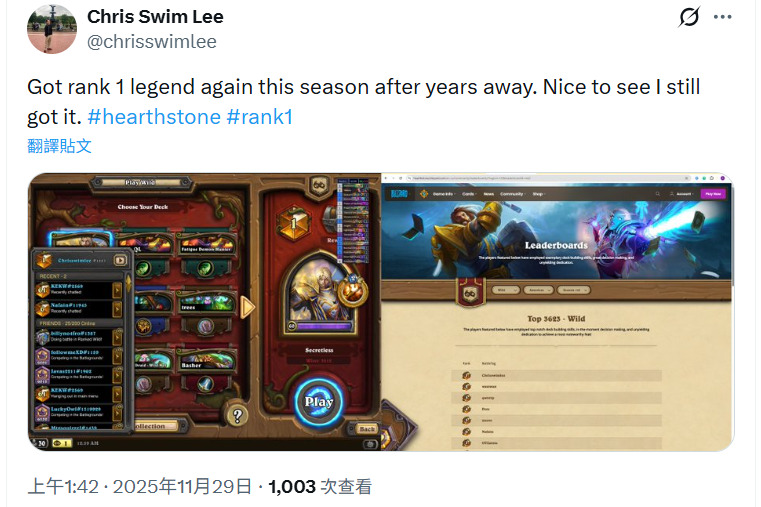Click the rank 1 legend badge
761x507 pixels.
tap(294, 224)
